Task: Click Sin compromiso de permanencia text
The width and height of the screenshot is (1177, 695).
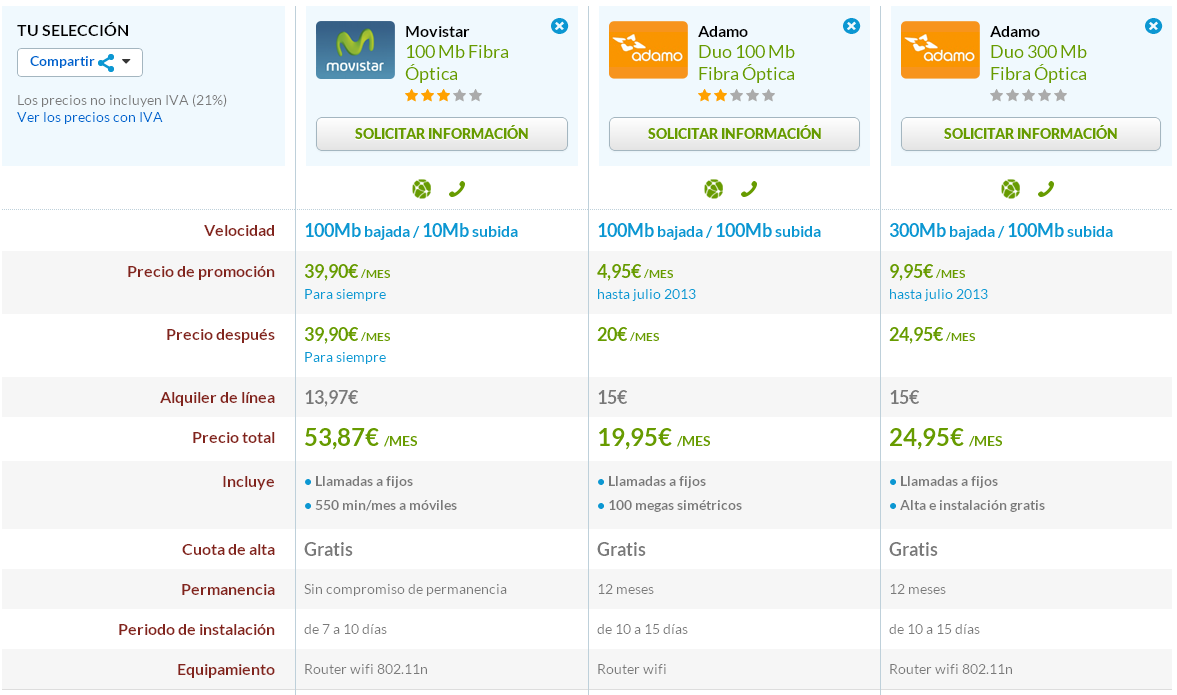Action: click(405, 589)
